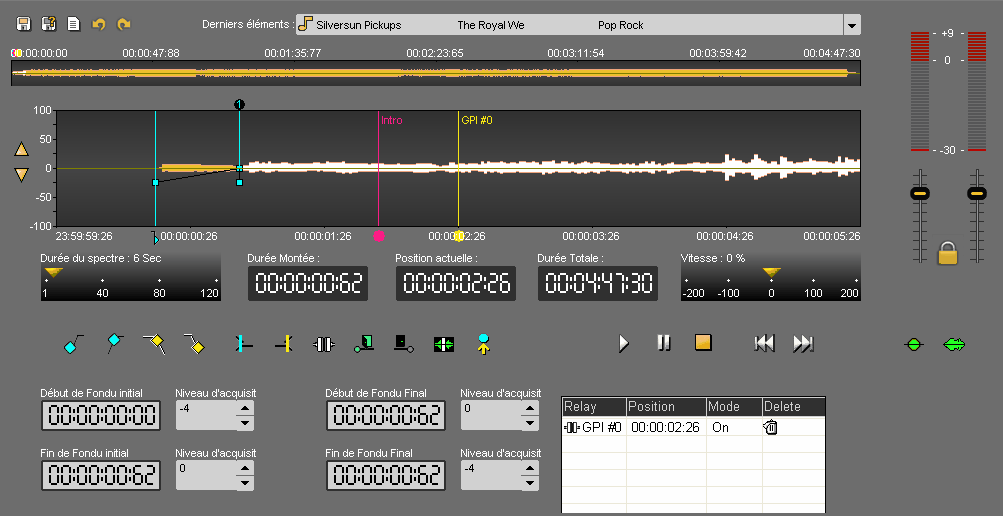This screenshot has width=1003, height=516.
Task: Click the save-as icon with question mark
Action: [x=48, y=24]
